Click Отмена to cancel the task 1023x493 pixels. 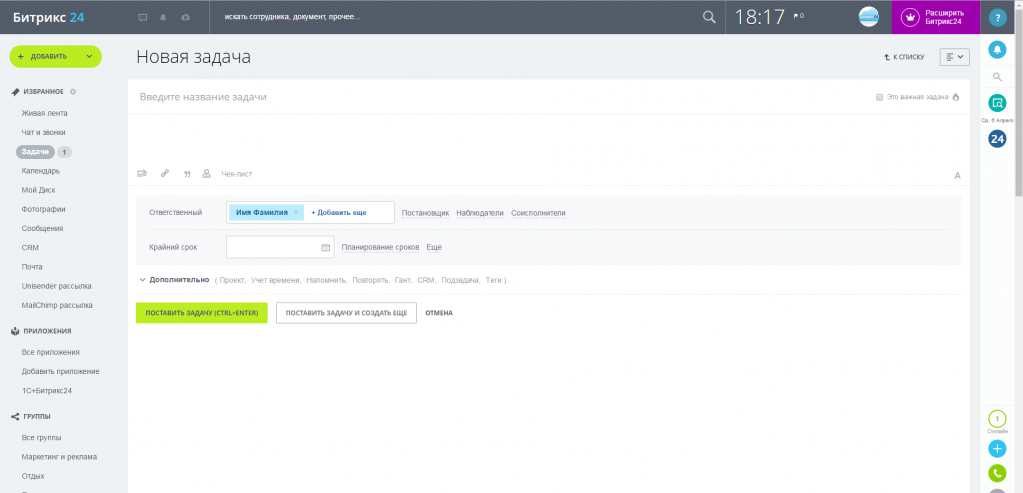coord(439,313)
